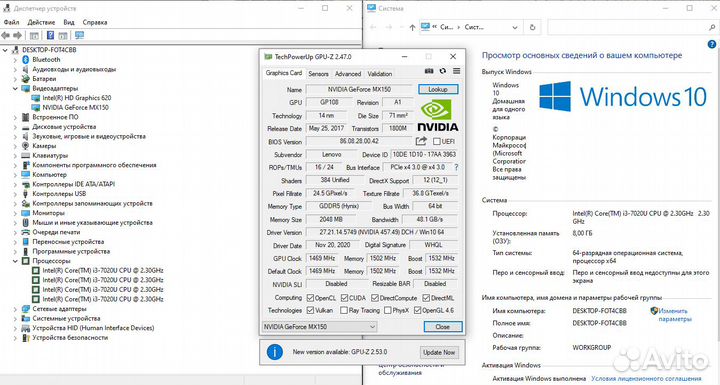Click the GPU-Z Close button
Viewport: 720px width, 385px height.
tap(443, 327)
